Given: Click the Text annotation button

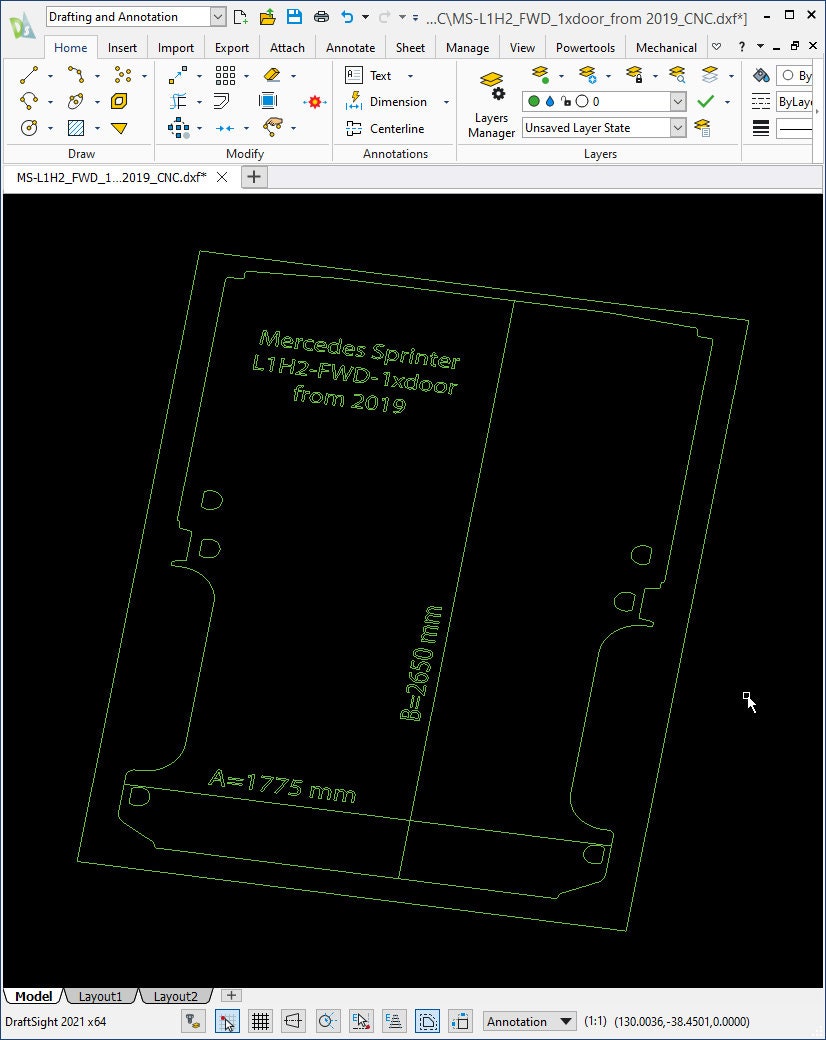Looking at the screenshot, I should click(x=369, y=76).
